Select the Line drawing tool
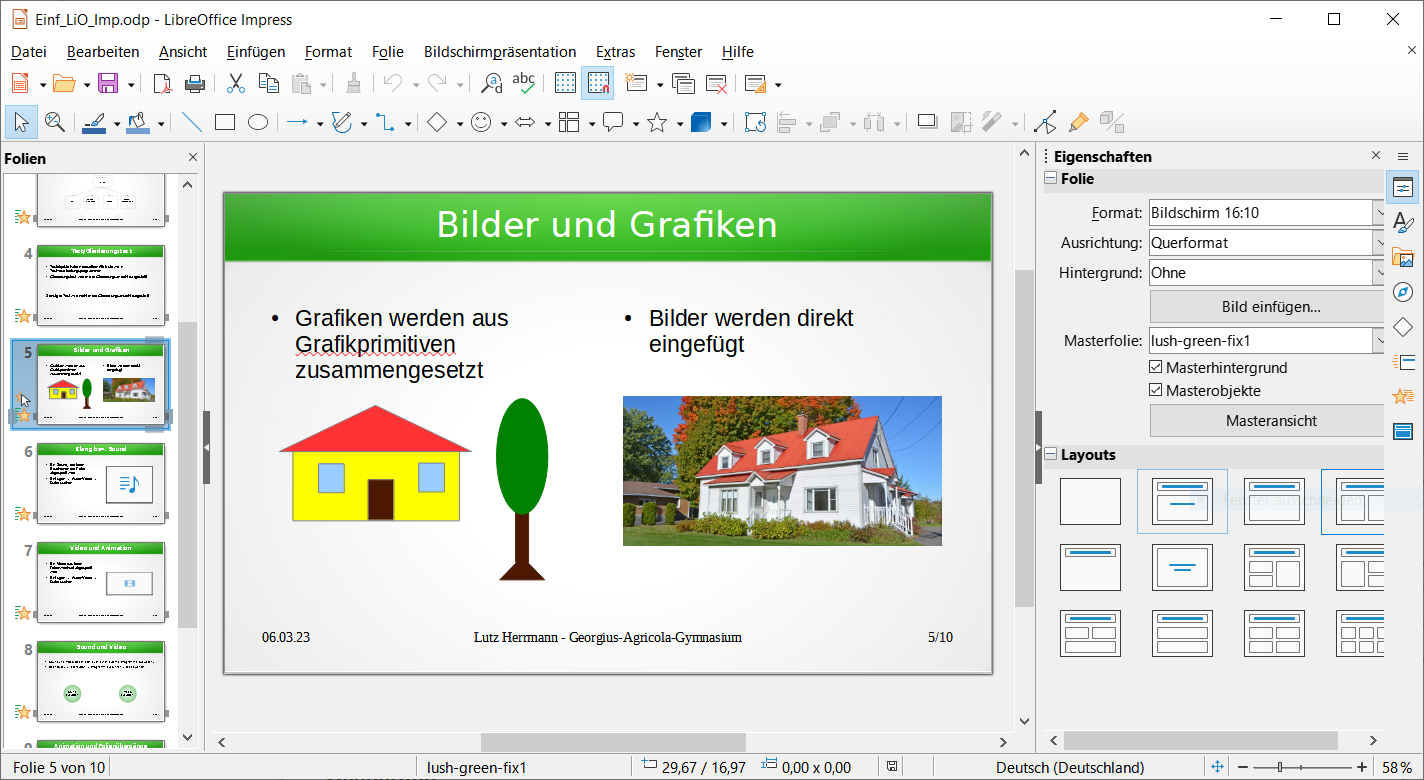Viewport: 1424px width, 780px height. click(191, 122)
